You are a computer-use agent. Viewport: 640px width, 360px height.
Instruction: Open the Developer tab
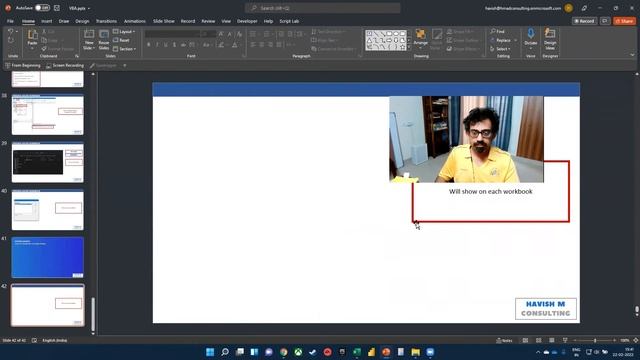click(x=247, y=21)
